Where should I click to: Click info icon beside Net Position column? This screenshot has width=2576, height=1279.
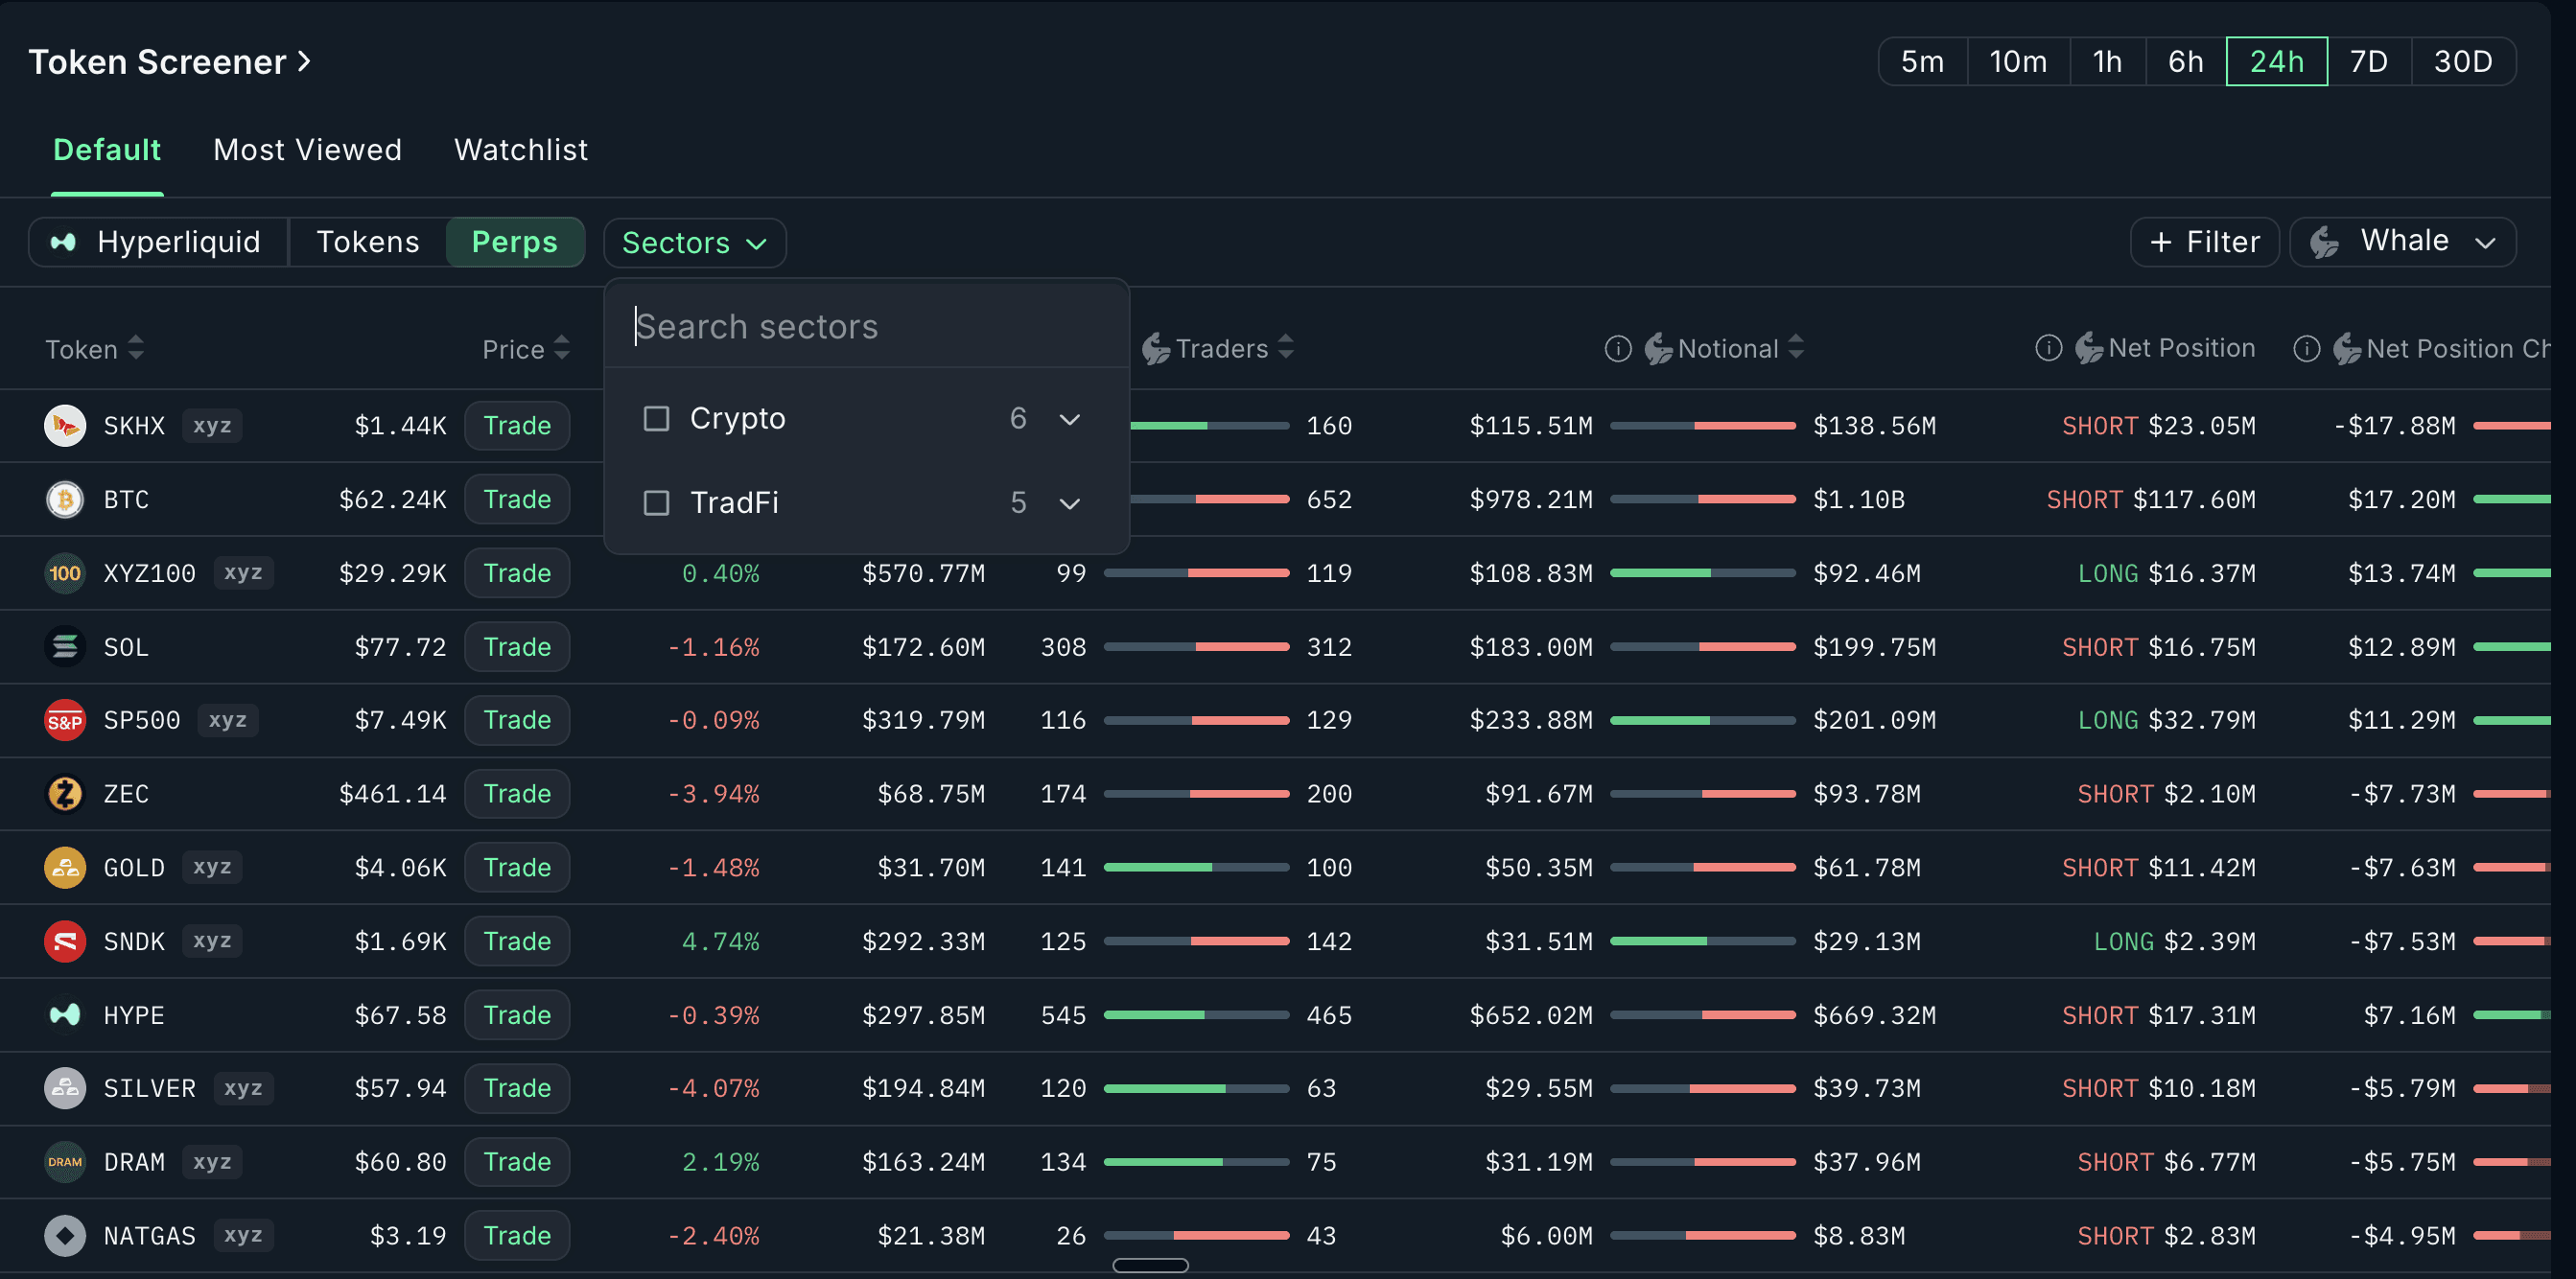[2048, 348]
